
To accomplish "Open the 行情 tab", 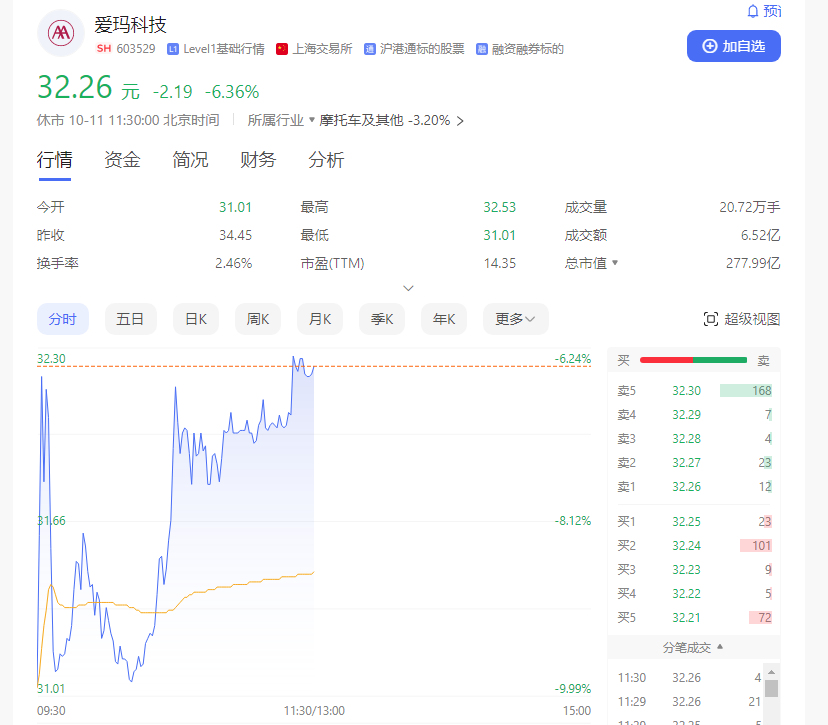I will [x=54, y=160].
